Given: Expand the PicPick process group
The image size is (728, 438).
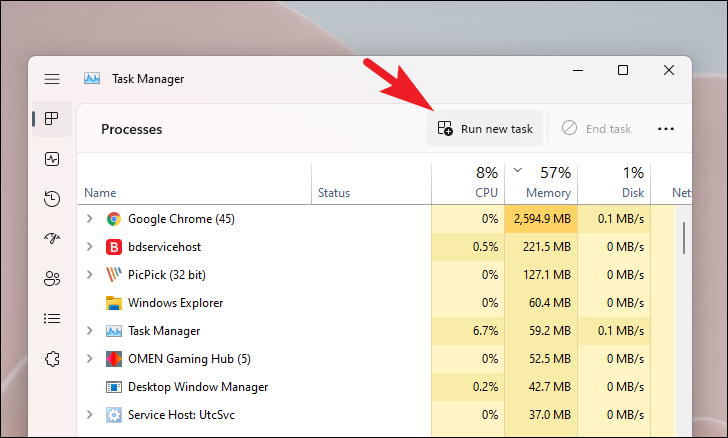Looking at the screenshot, I should [90, 275].
